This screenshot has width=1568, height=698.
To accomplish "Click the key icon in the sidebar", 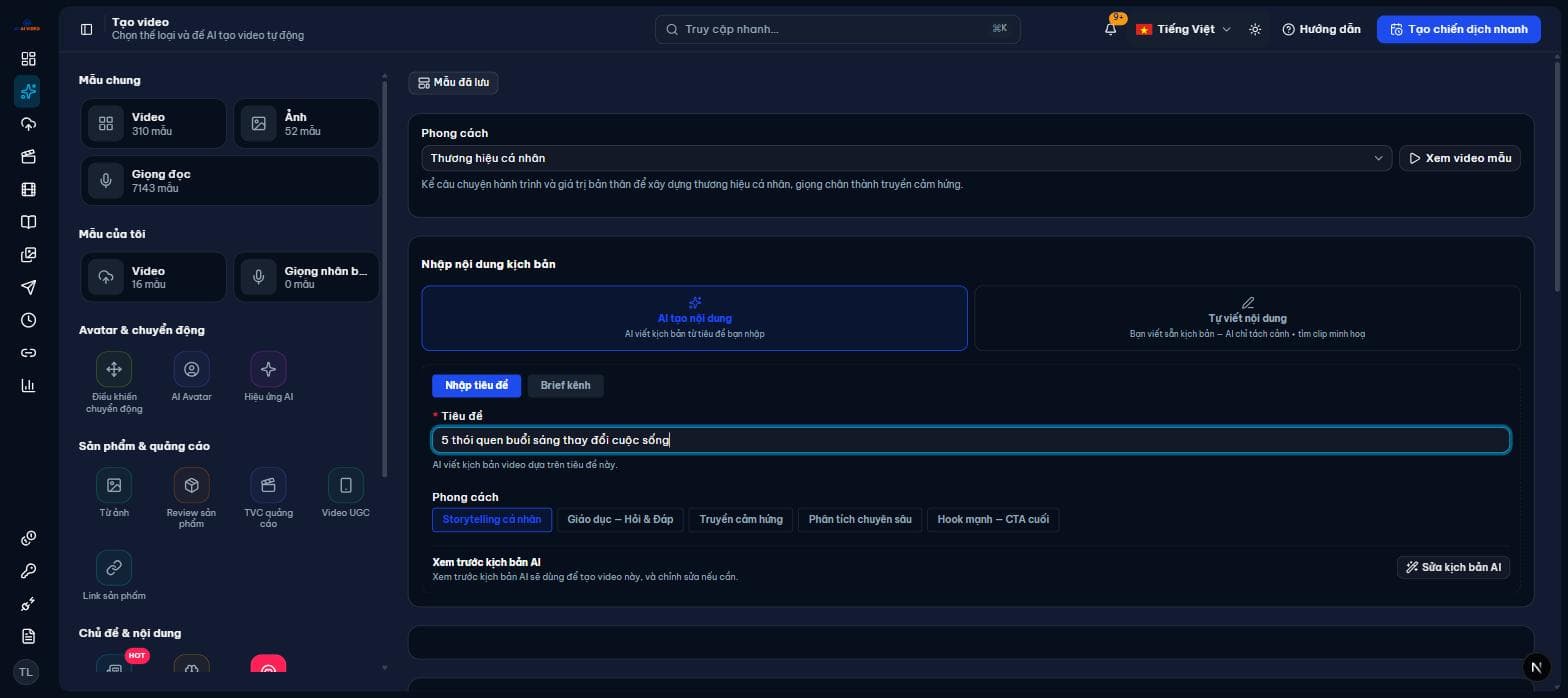I will (28, 571).
